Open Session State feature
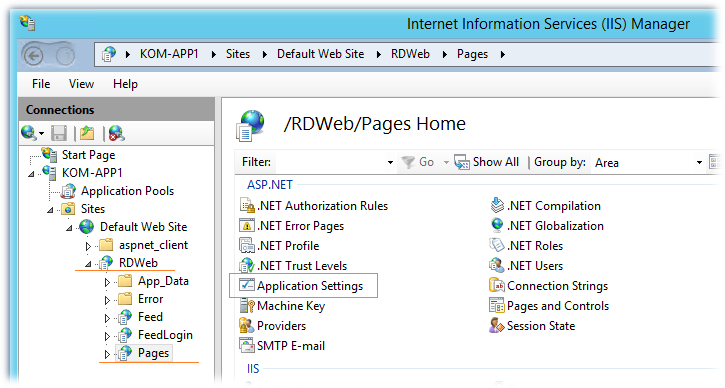725x388 pixels. (533, 326)
